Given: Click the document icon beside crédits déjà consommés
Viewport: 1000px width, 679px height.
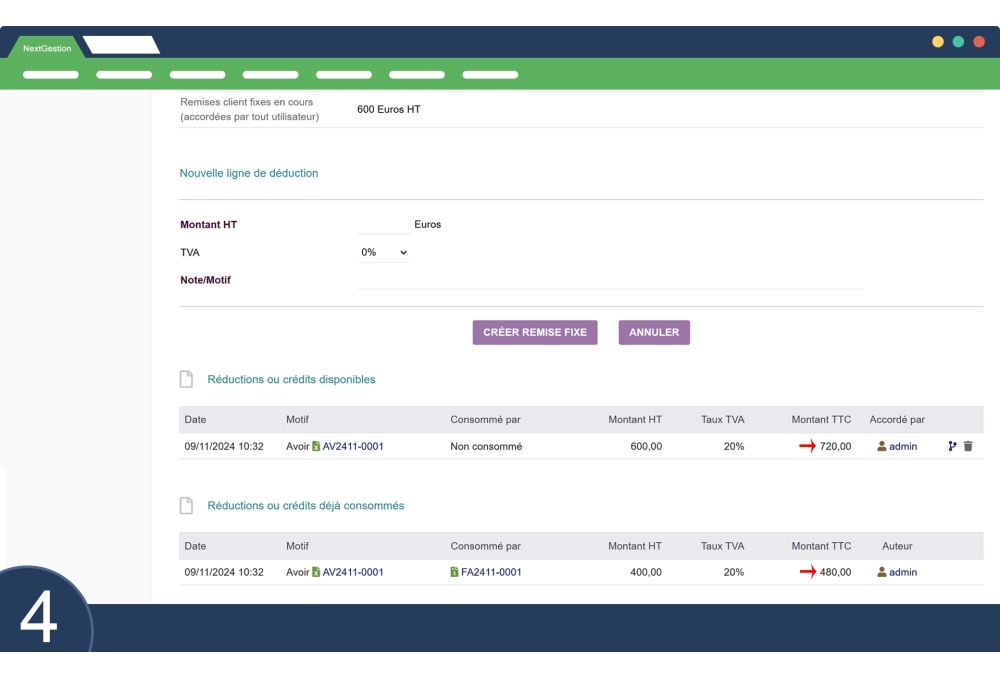Looking at the screenshot, I should (x=186, y=505).
